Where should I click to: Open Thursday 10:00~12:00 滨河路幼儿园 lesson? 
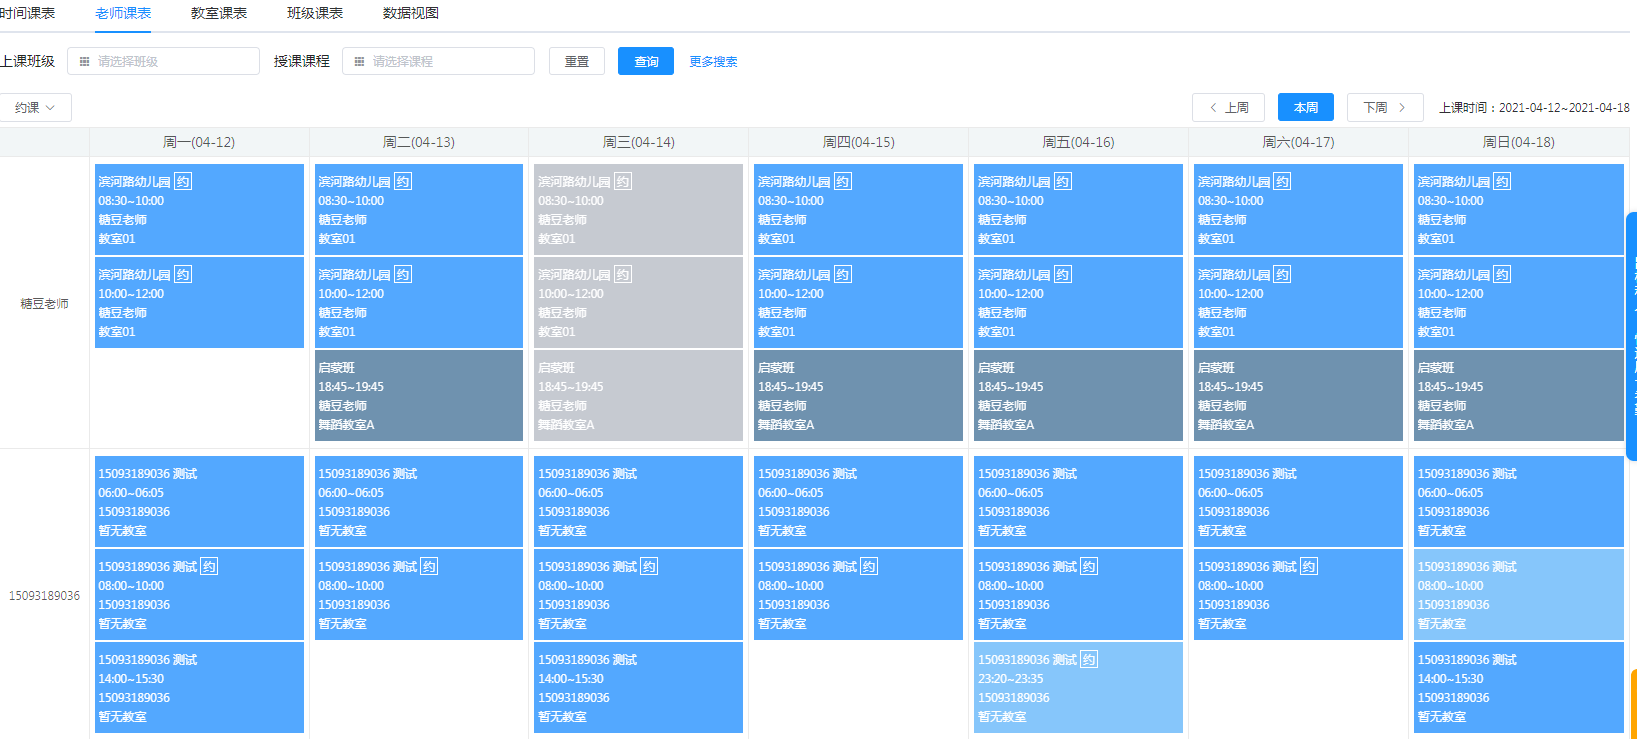pyautogui.click(x=859, y=302)
